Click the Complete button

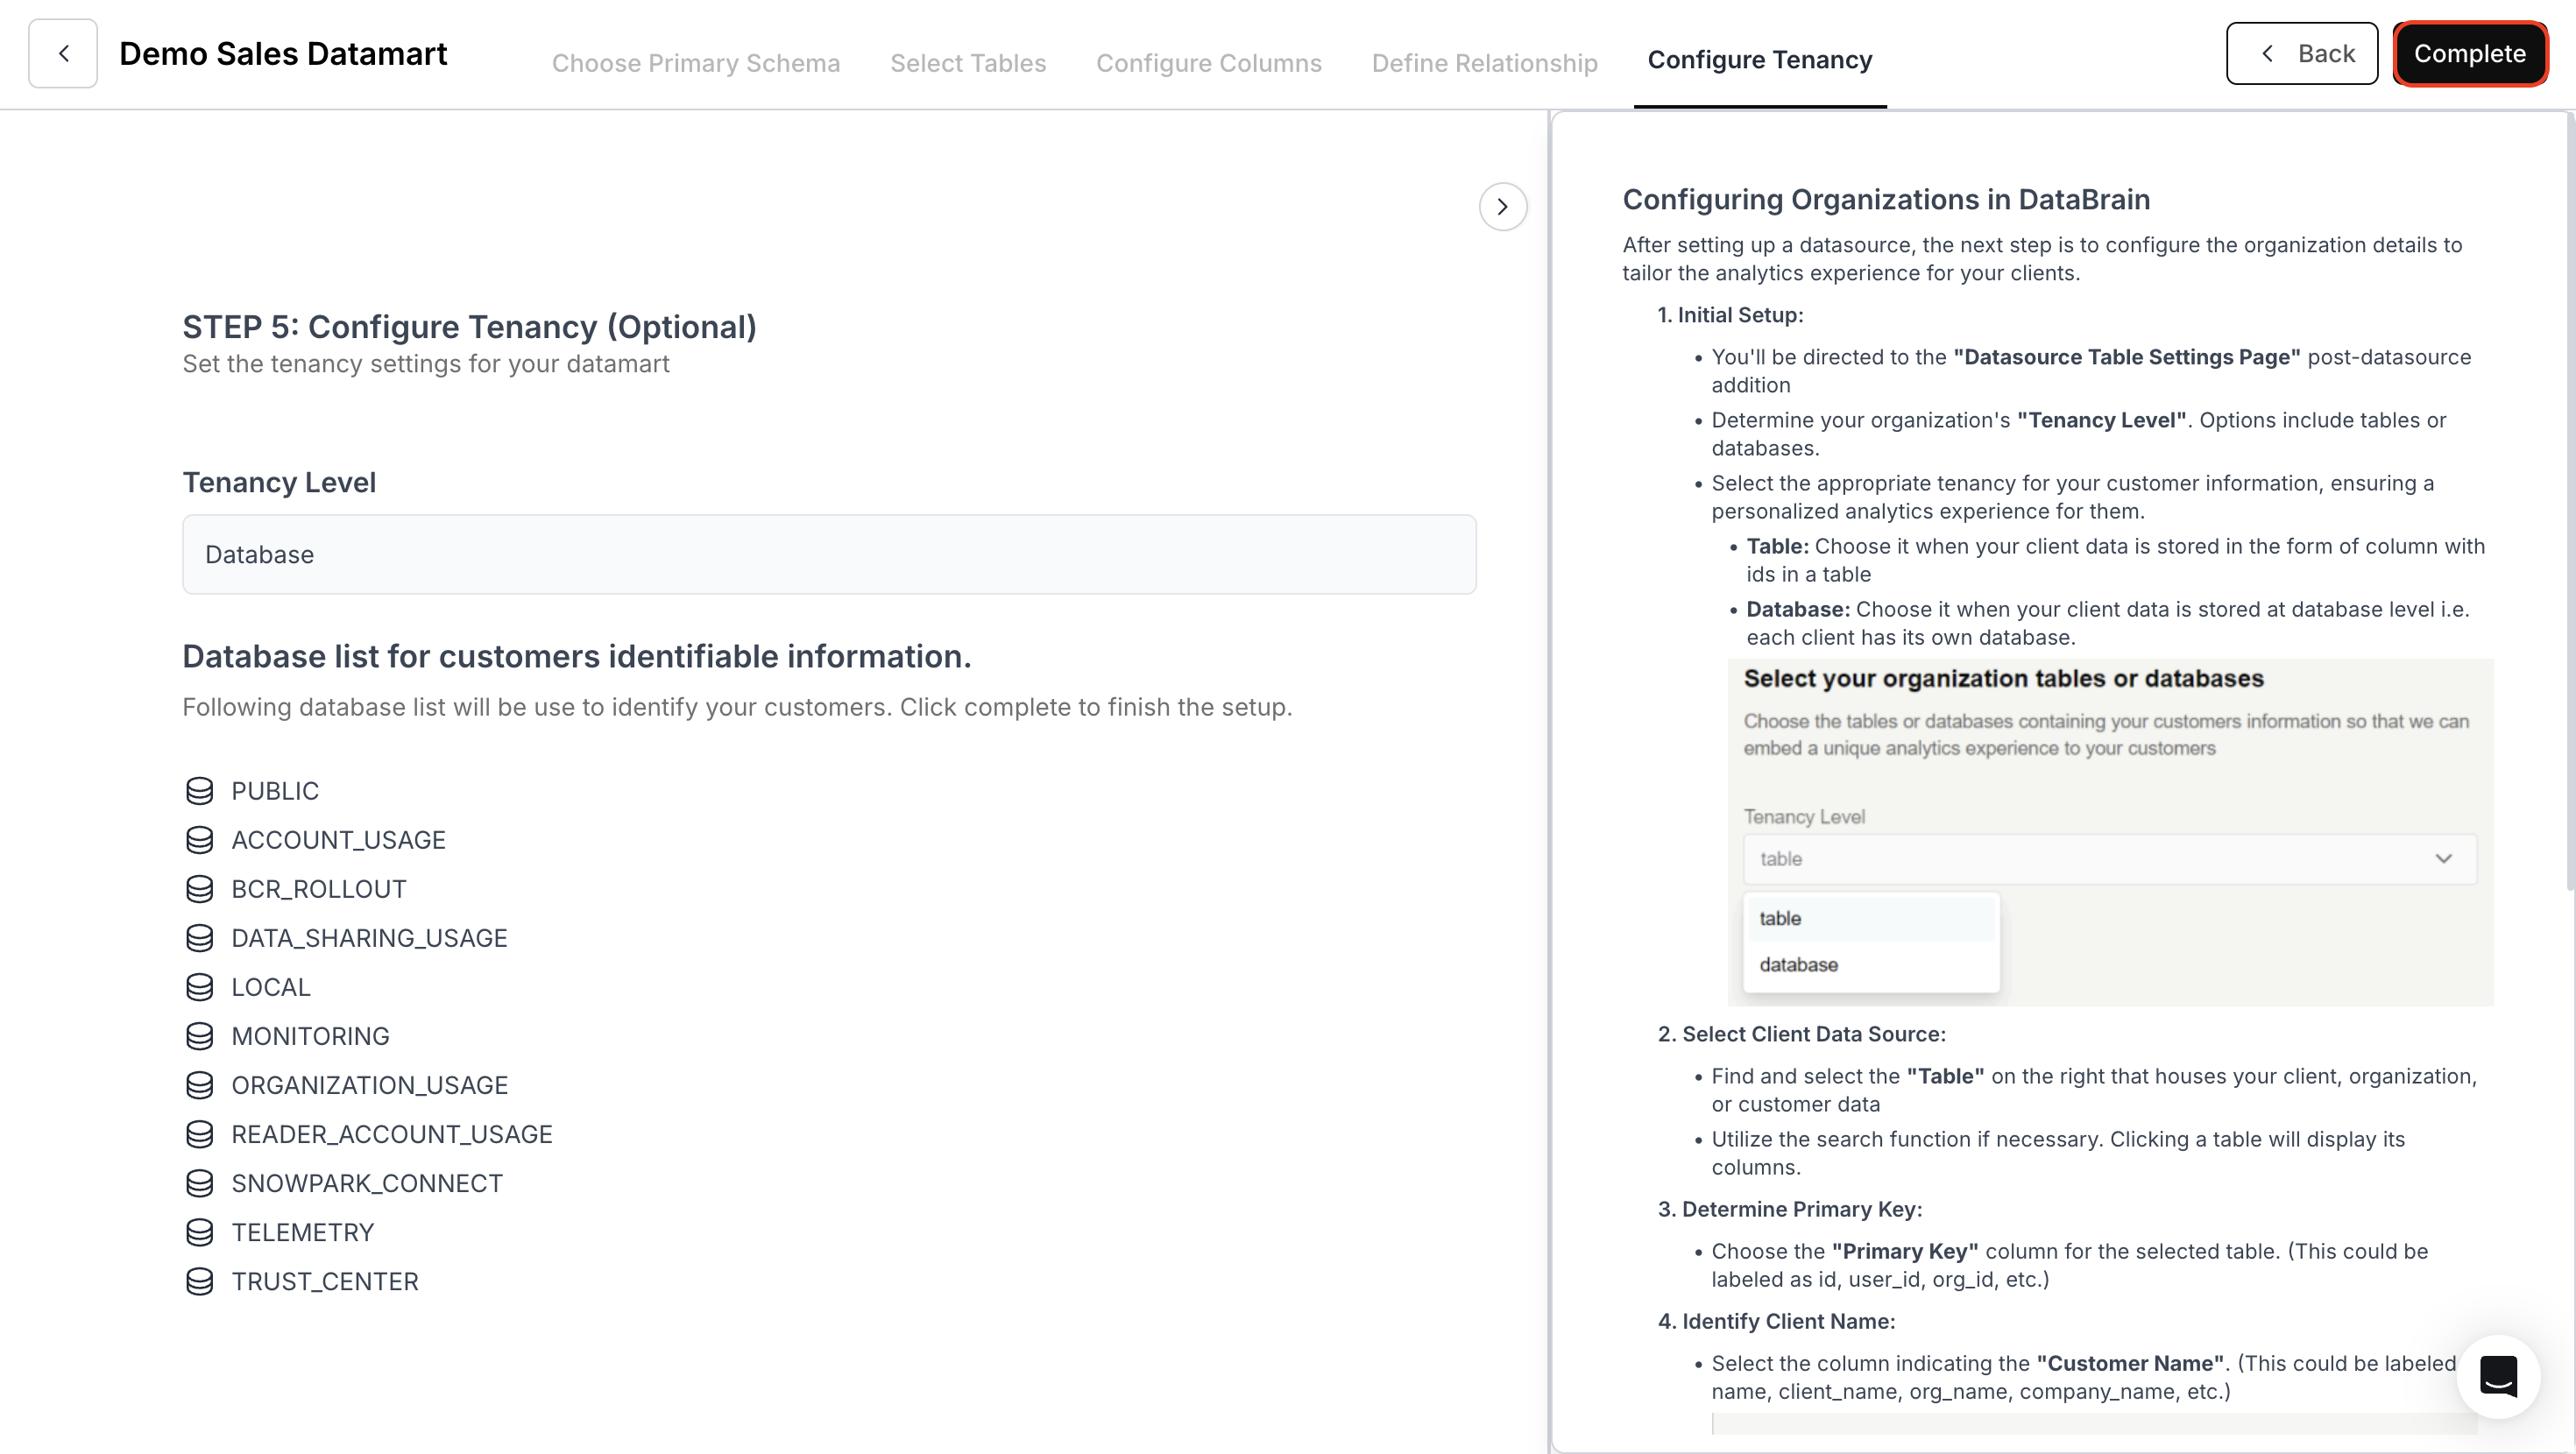pos(2470,53)
